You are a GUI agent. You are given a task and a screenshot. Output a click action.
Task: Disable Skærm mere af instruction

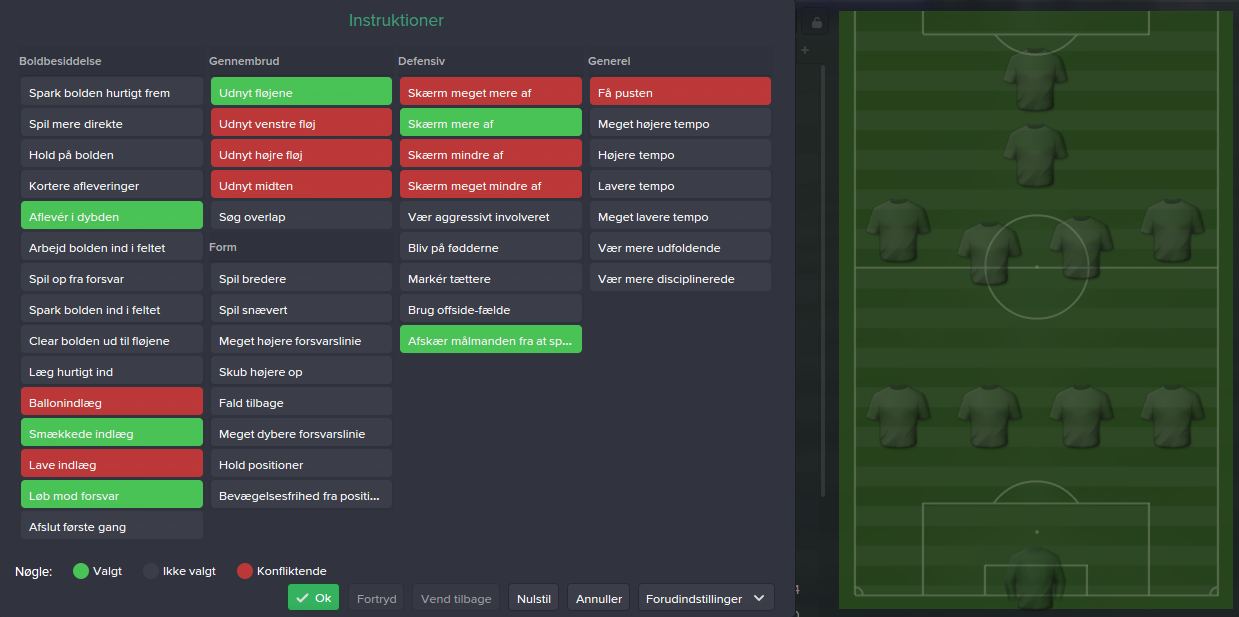pos(490,123)
